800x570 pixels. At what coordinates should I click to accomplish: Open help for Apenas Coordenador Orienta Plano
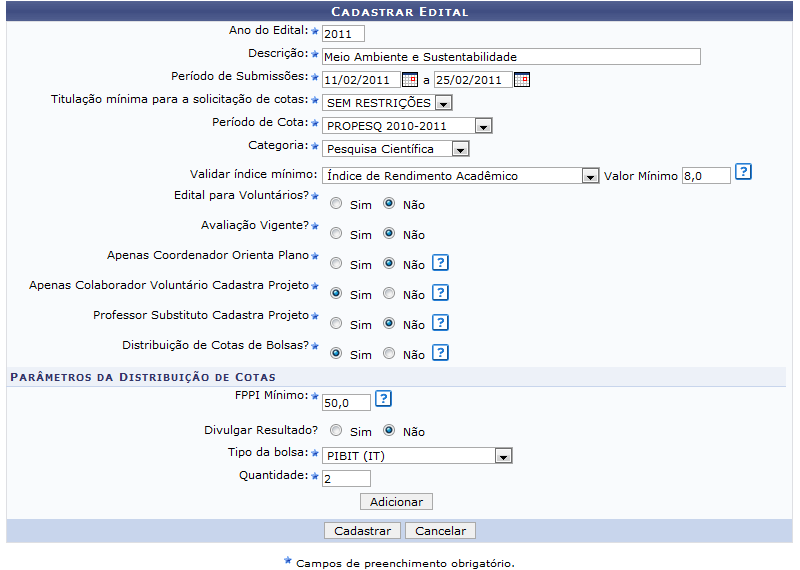440,263
